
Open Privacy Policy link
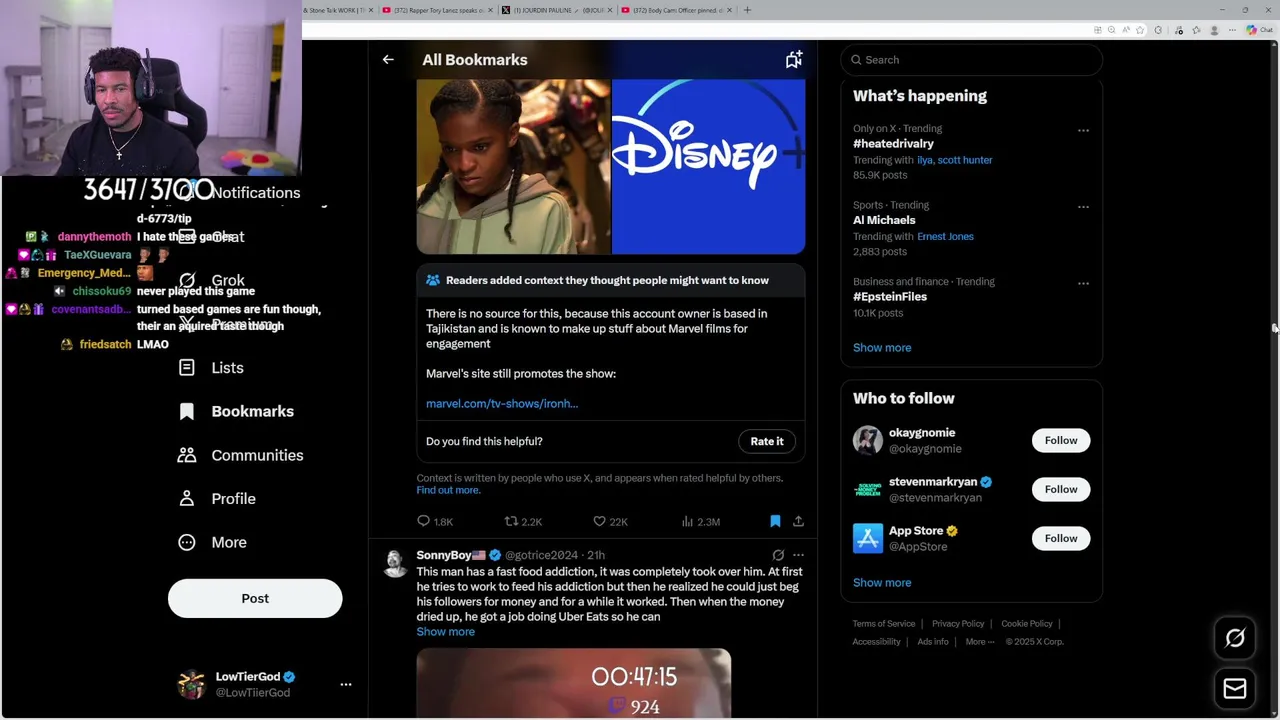click(958, 624)
